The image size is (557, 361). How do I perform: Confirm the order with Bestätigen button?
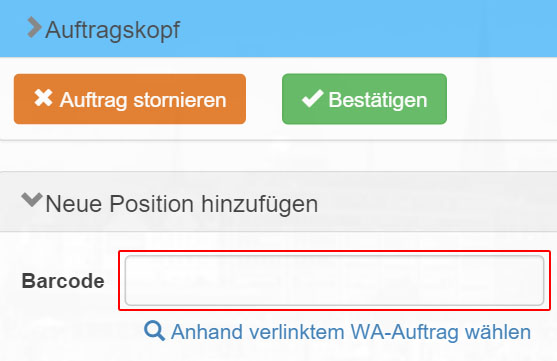click(364, 99)
